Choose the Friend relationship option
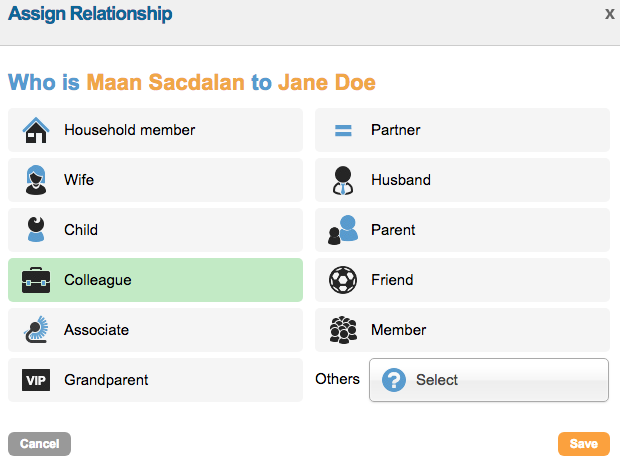Image resolution: width=620 pixels, height=466 pixels. tap(462, 280)
